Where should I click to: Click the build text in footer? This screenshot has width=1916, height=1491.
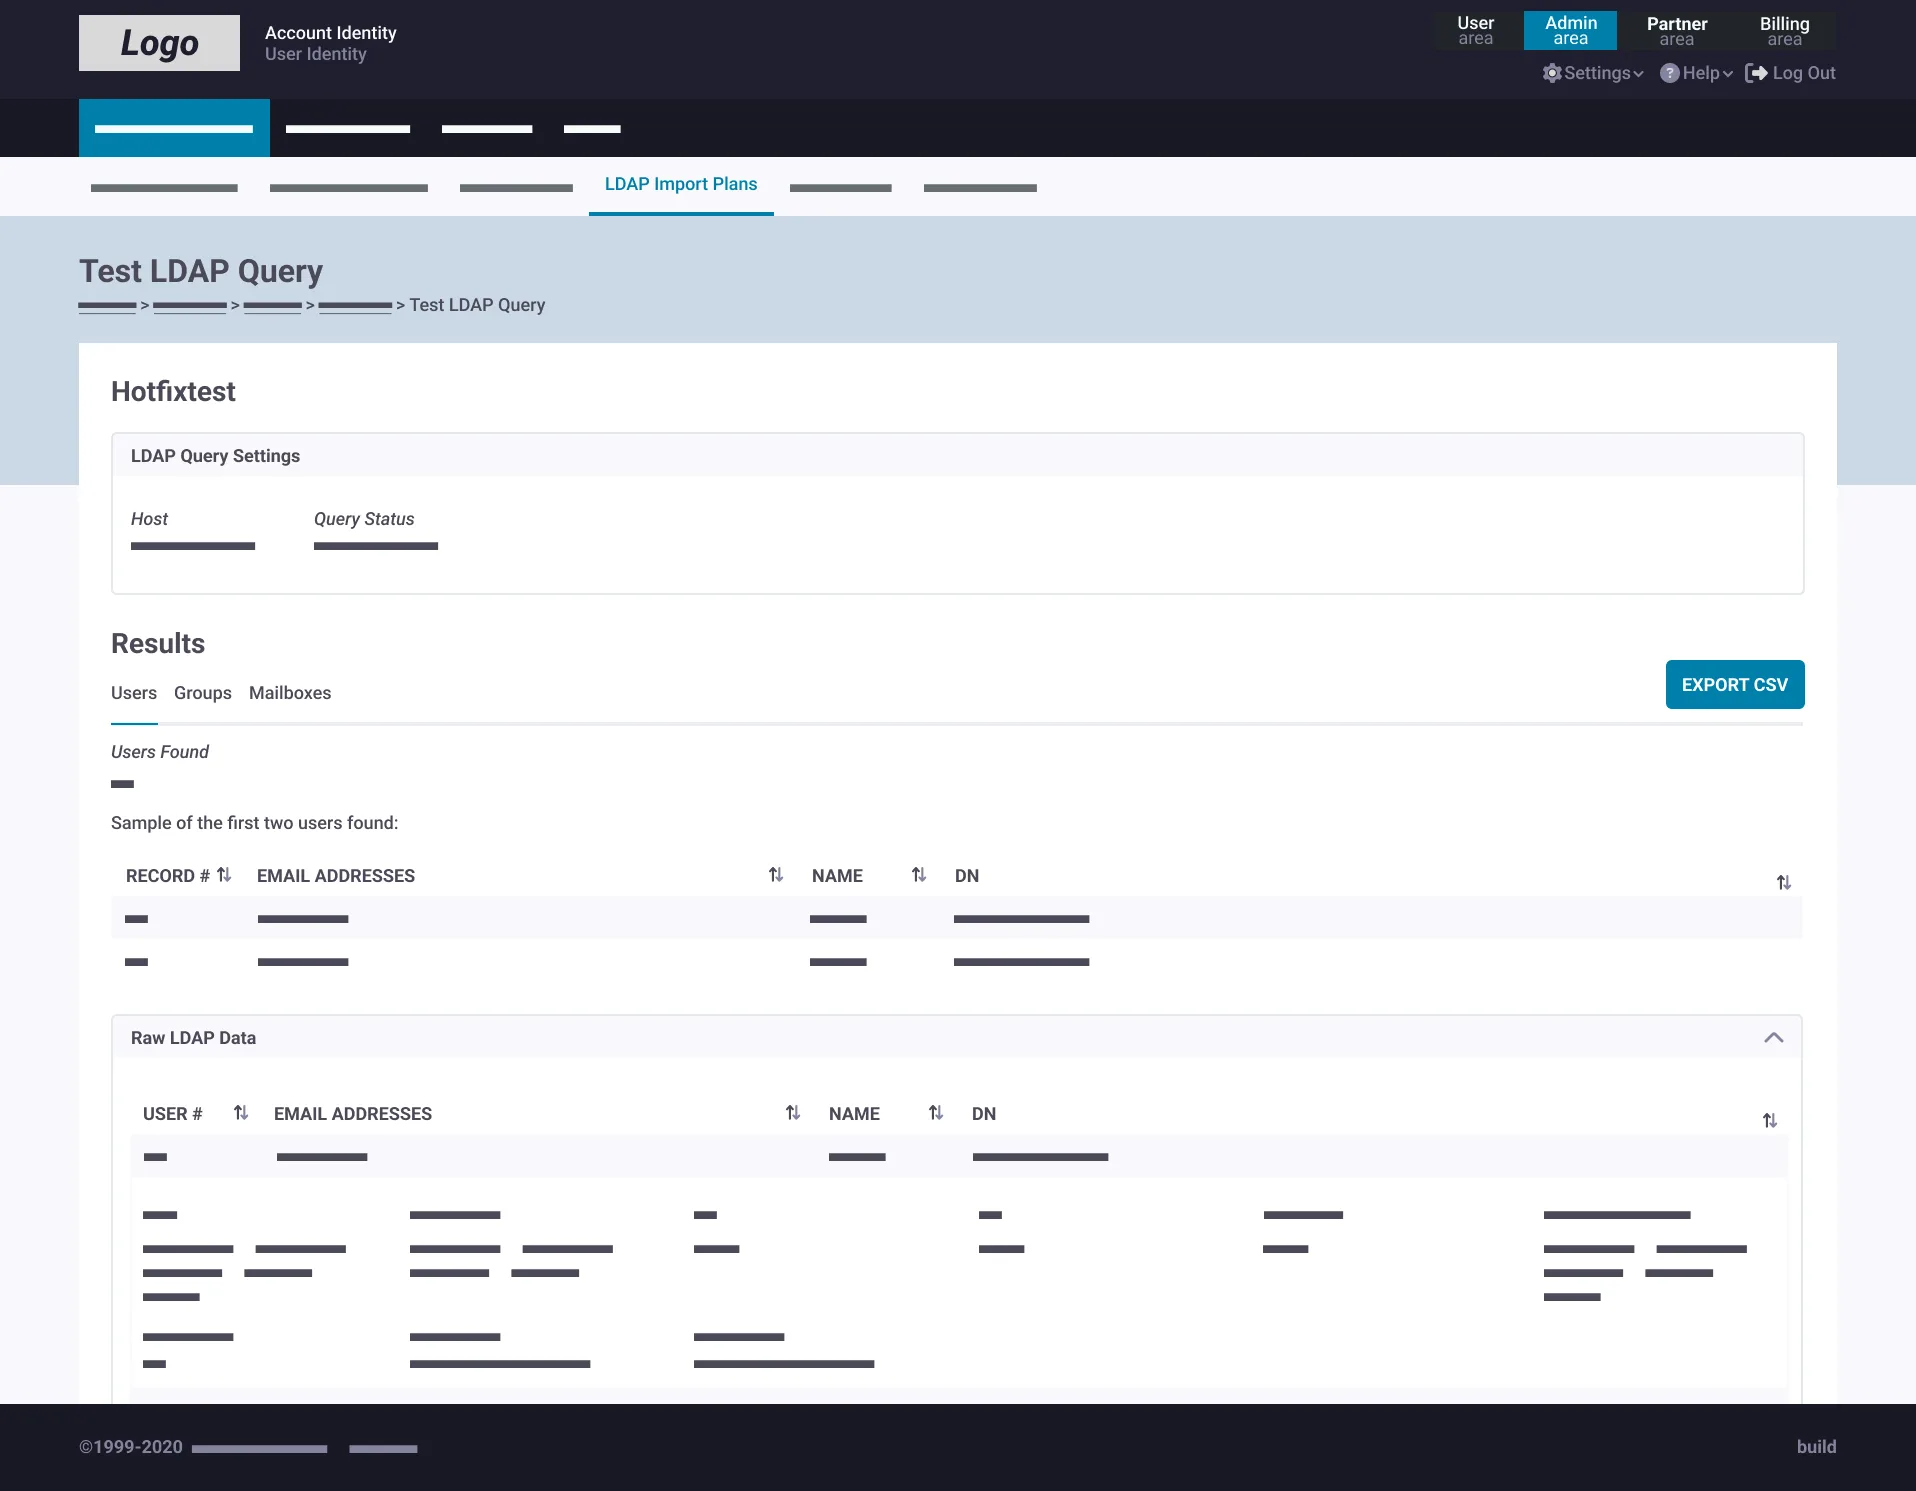point(1816,1447)
